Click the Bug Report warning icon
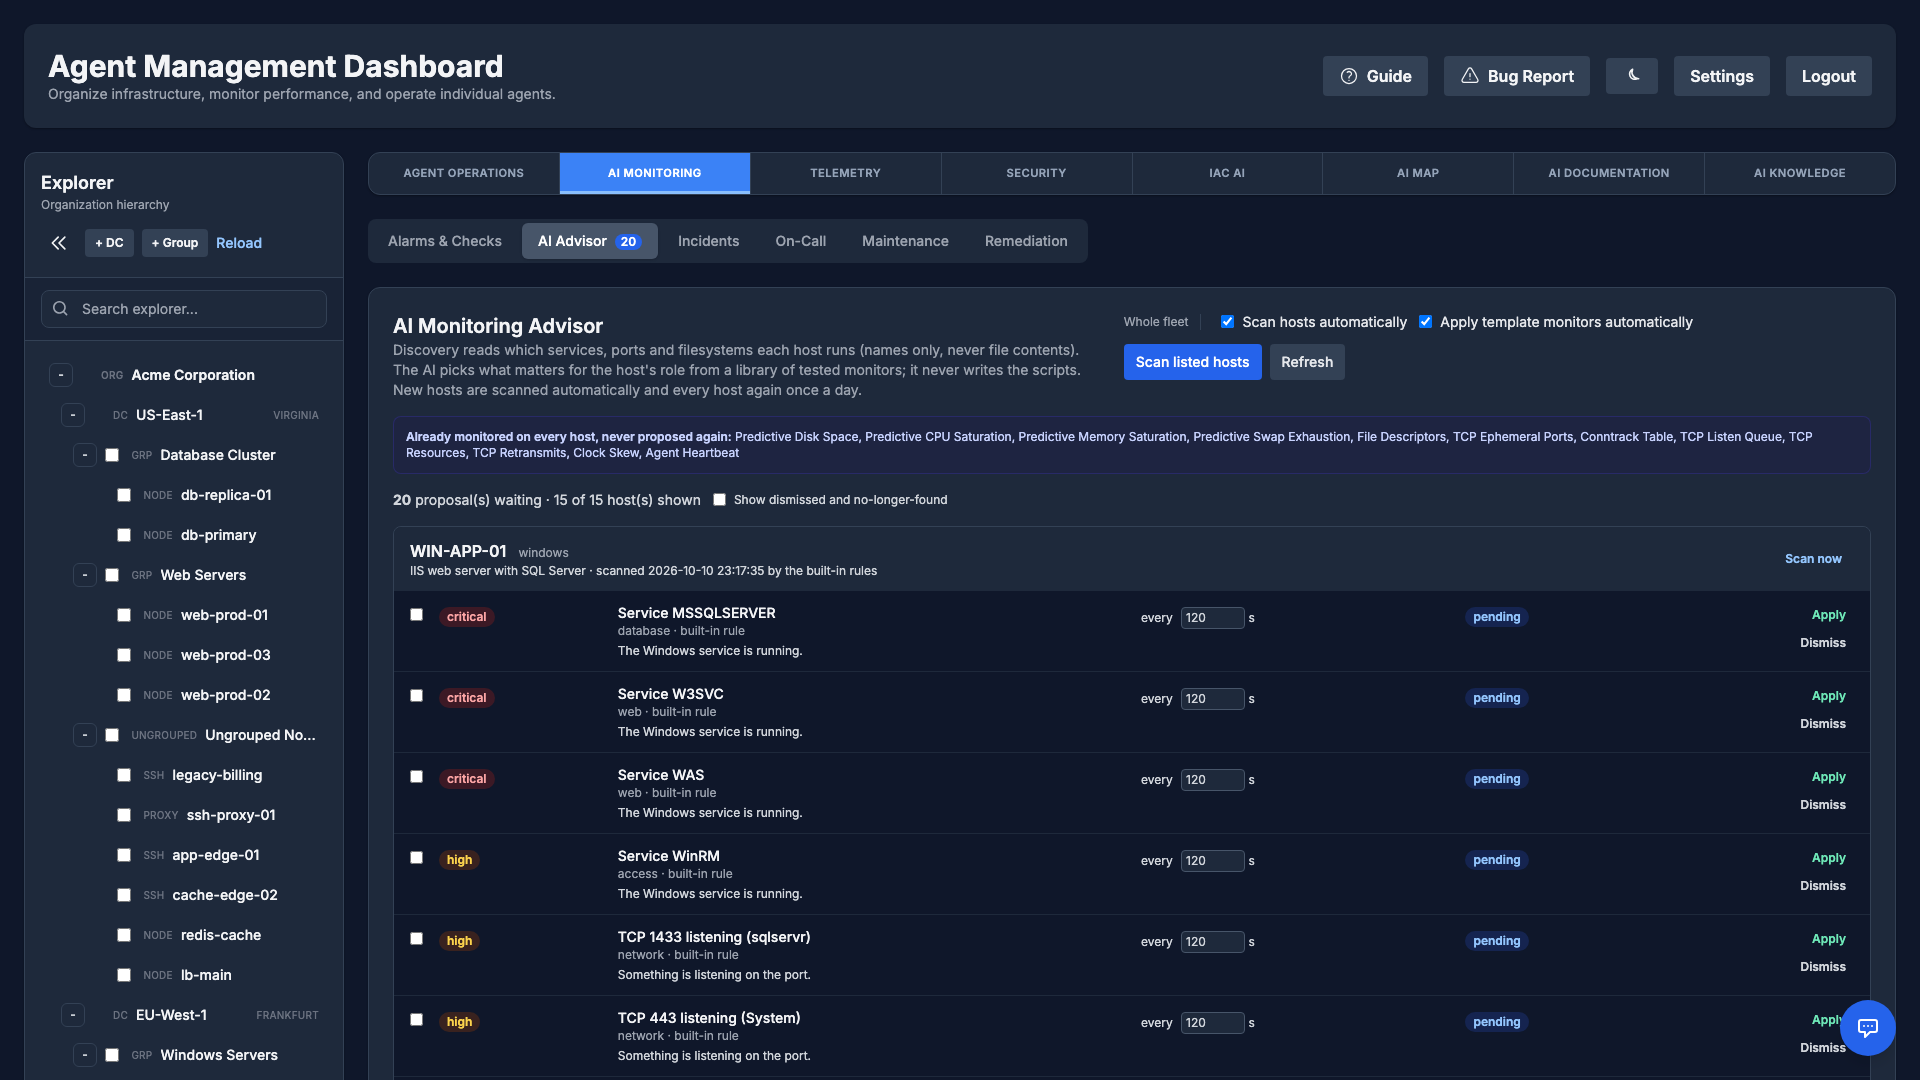This screenshot has width=1920, height=1080. (1470, 76)
